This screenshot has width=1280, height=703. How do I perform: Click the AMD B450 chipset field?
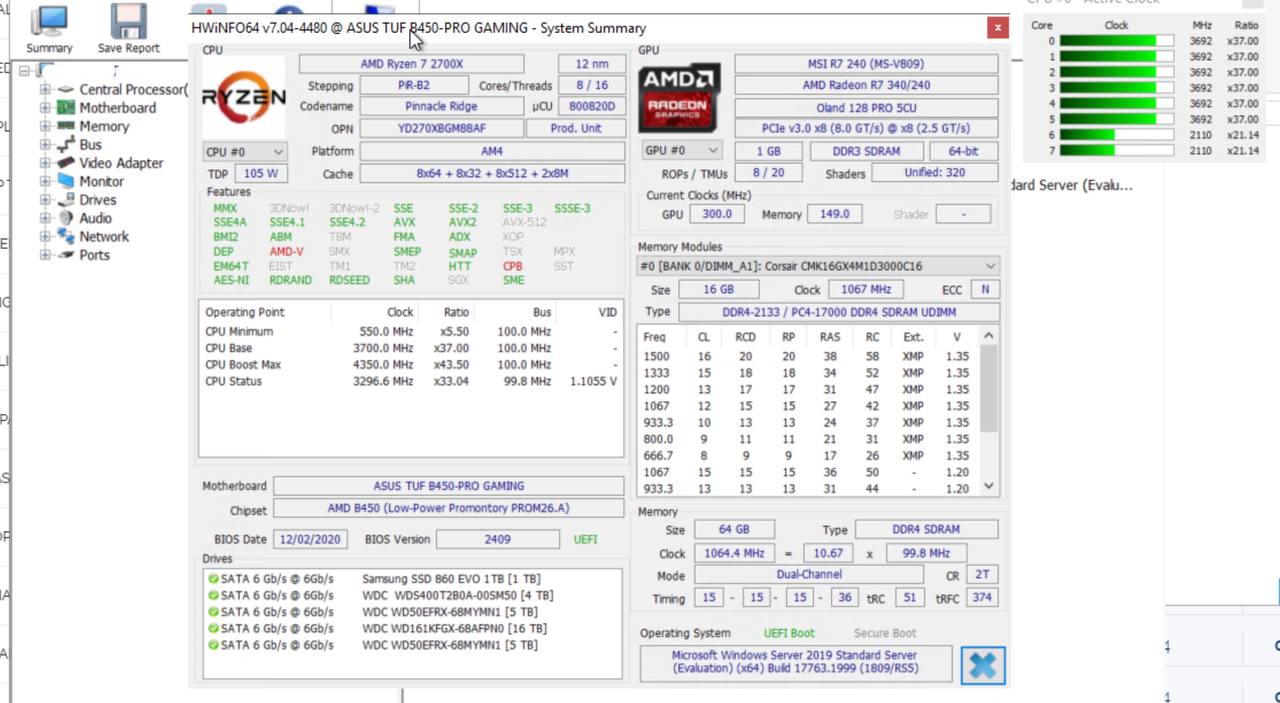(448, 508)
